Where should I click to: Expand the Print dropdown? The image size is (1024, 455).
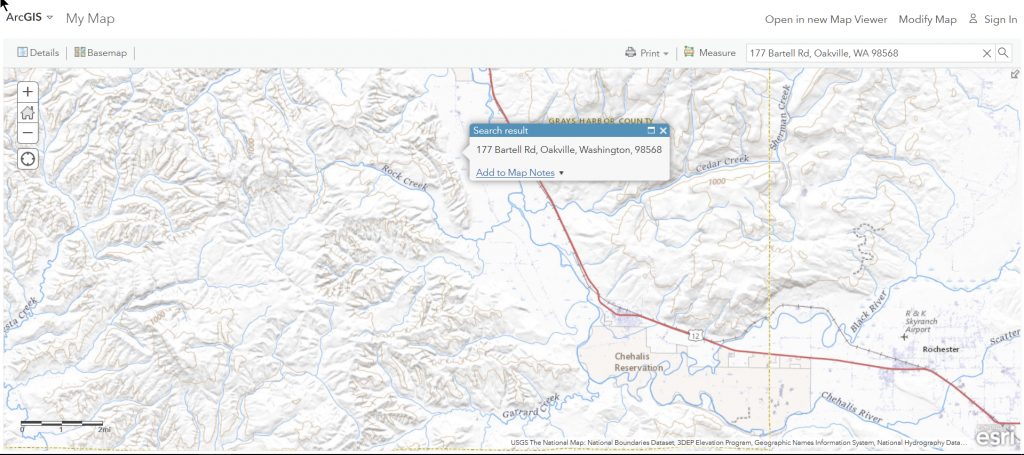647,53
